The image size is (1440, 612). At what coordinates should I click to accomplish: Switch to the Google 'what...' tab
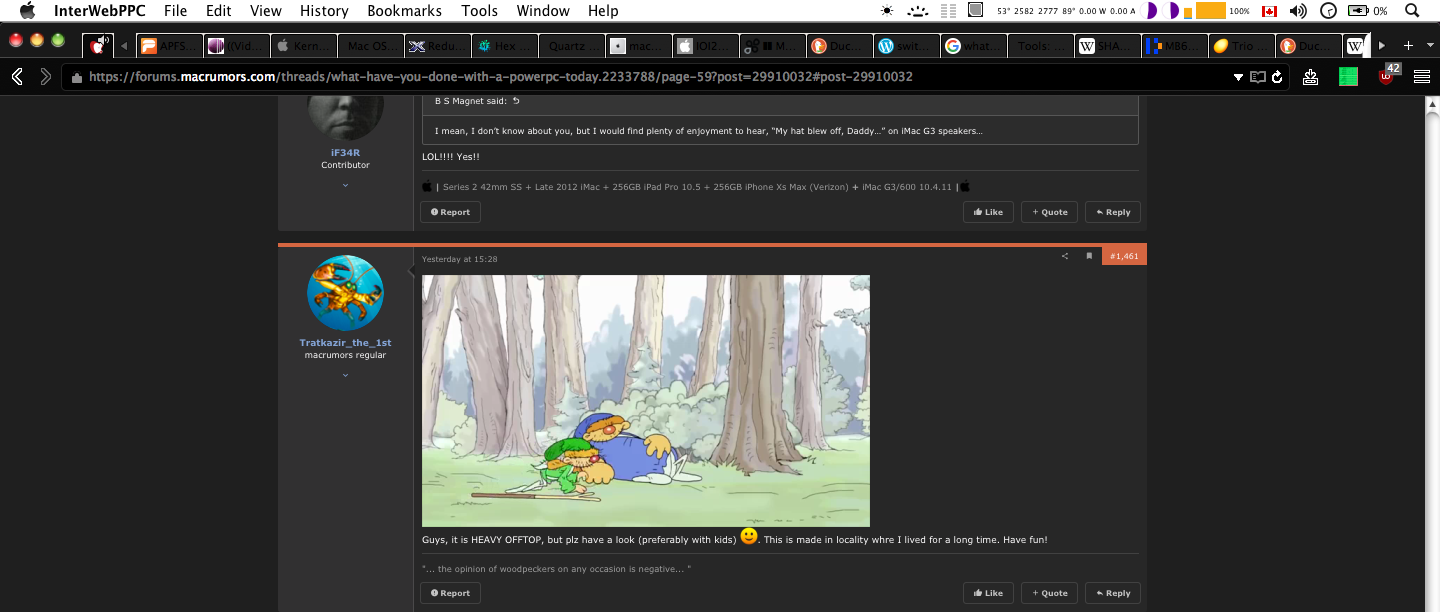973,46
